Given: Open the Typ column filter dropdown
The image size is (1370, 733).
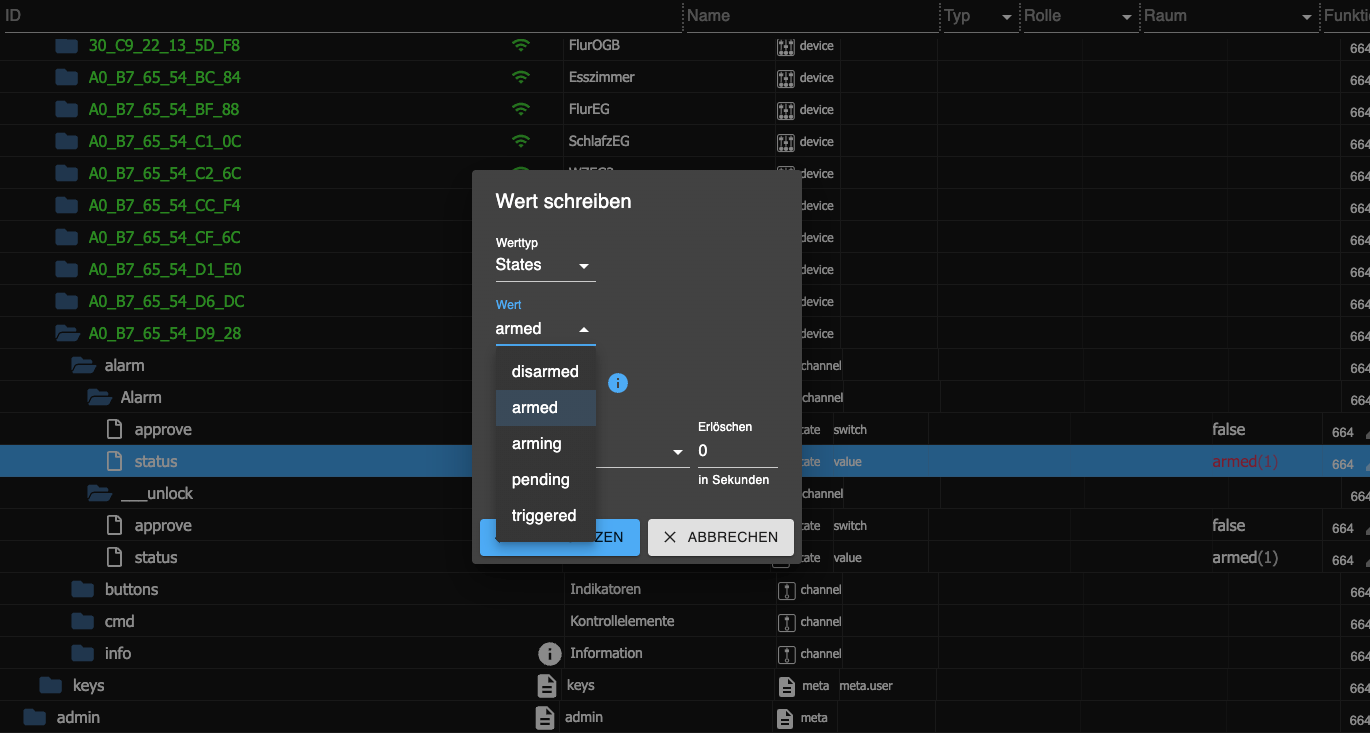Looking at the screenshot, I should click(x=1007, y=17).
